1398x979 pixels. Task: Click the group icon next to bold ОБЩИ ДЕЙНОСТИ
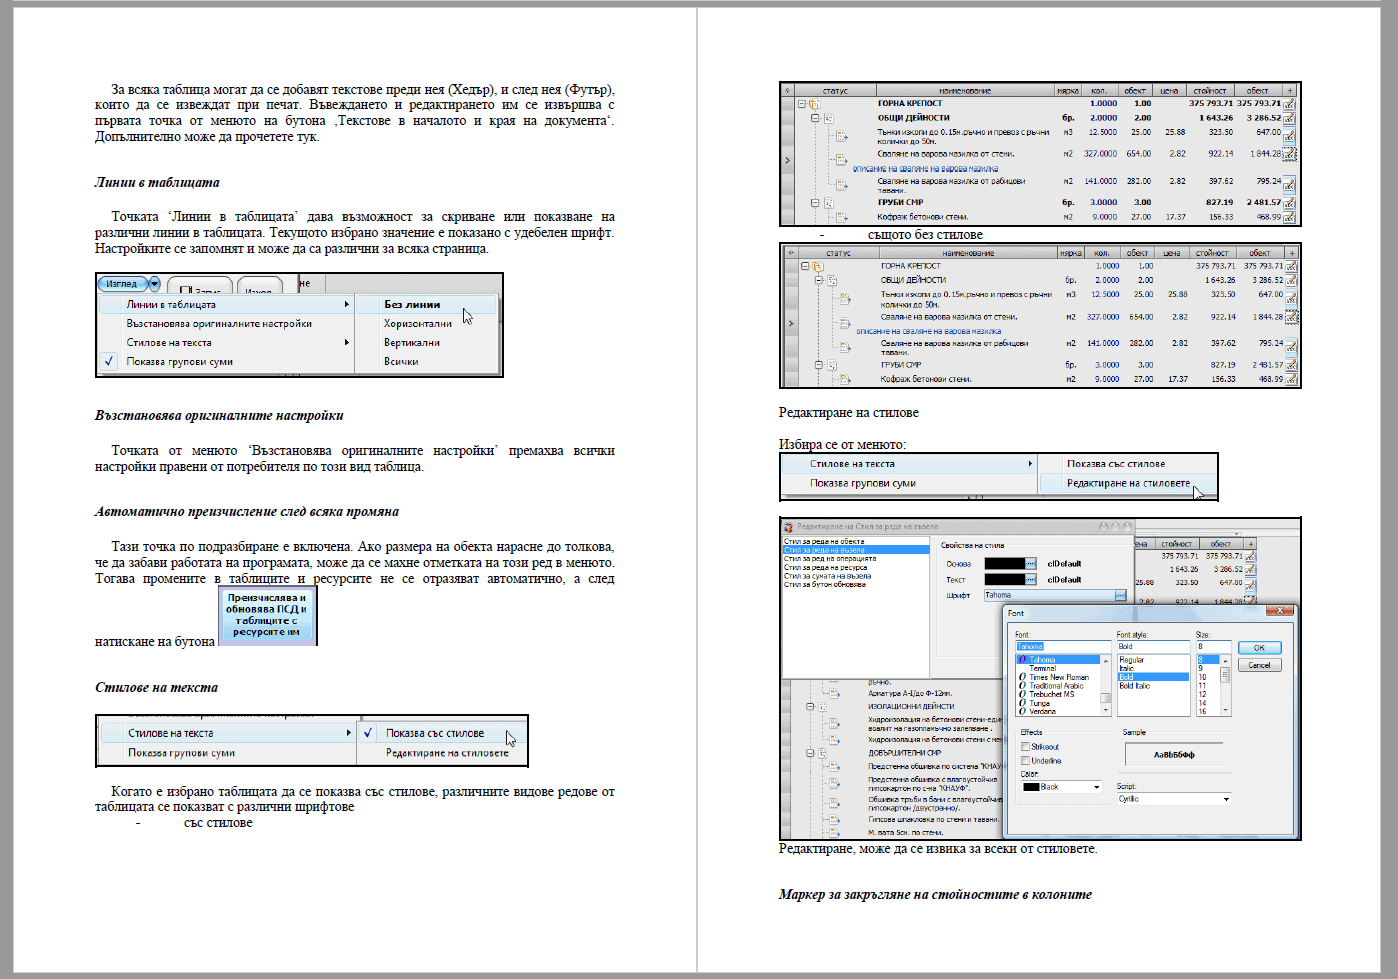pos(828,118)
